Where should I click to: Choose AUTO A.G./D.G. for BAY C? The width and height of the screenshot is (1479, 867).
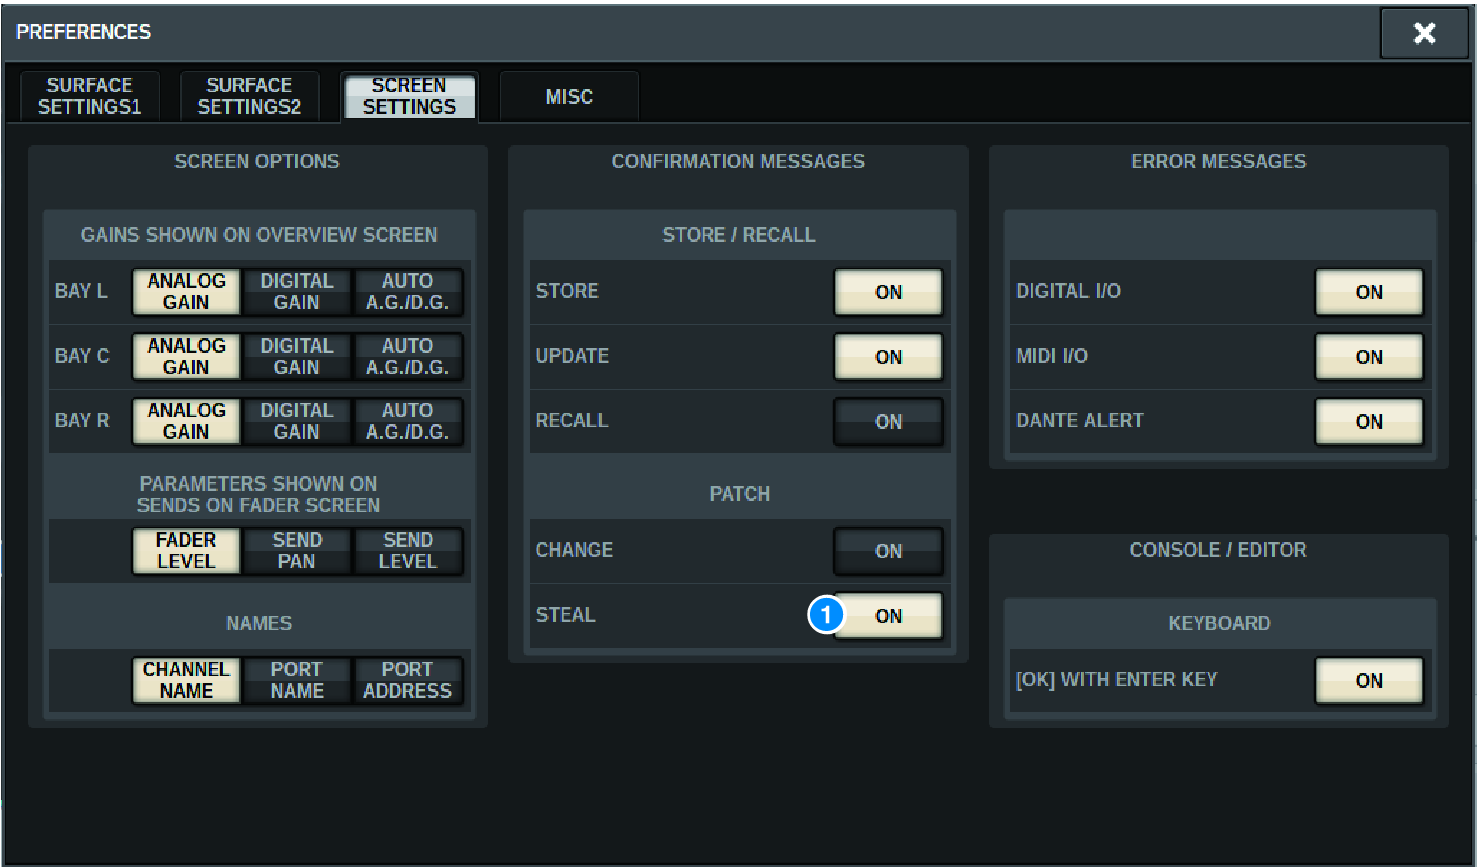point(407,357)
